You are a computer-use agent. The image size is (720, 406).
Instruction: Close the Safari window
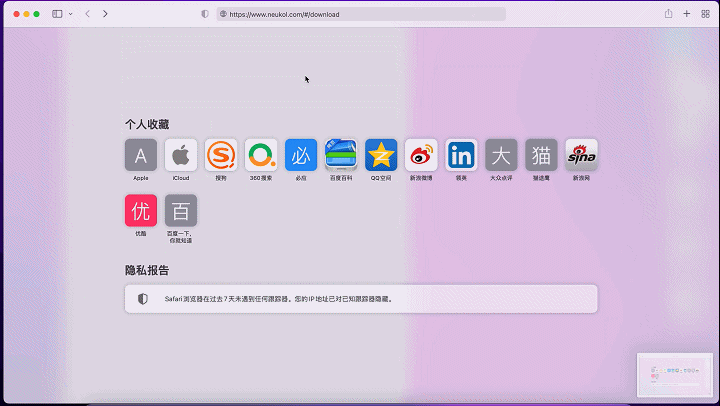[17, 14]
